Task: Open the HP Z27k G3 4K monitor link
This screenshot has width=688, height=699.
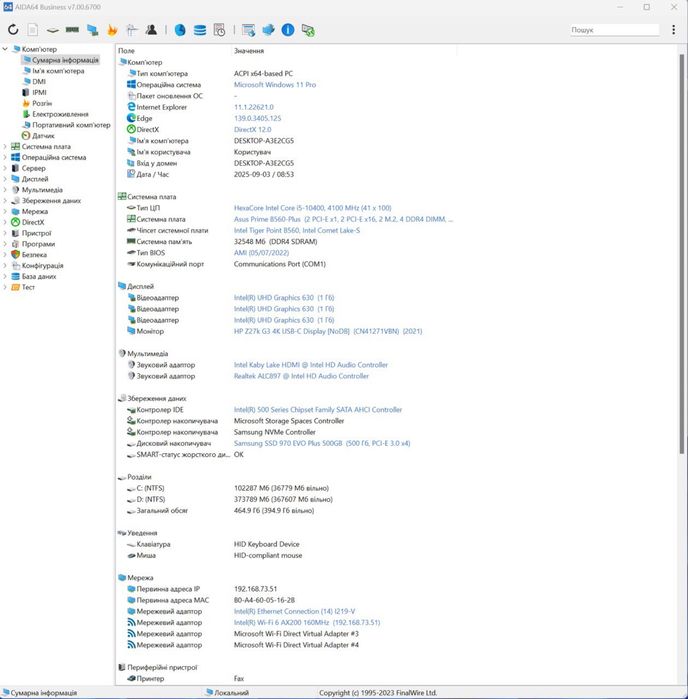Action: click(x=328, y=331)
